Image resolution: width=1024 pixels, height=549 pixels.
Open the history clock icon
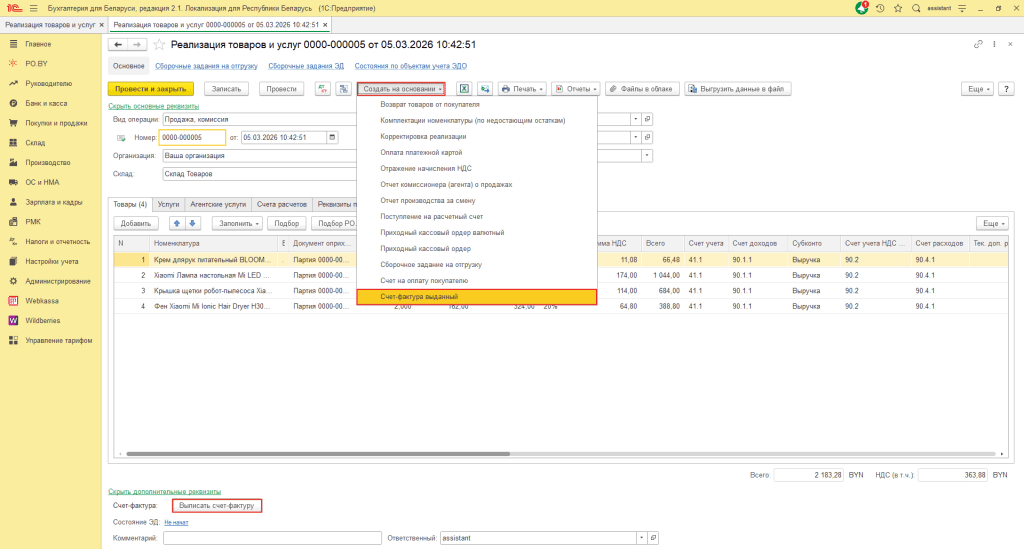[880, 8]
